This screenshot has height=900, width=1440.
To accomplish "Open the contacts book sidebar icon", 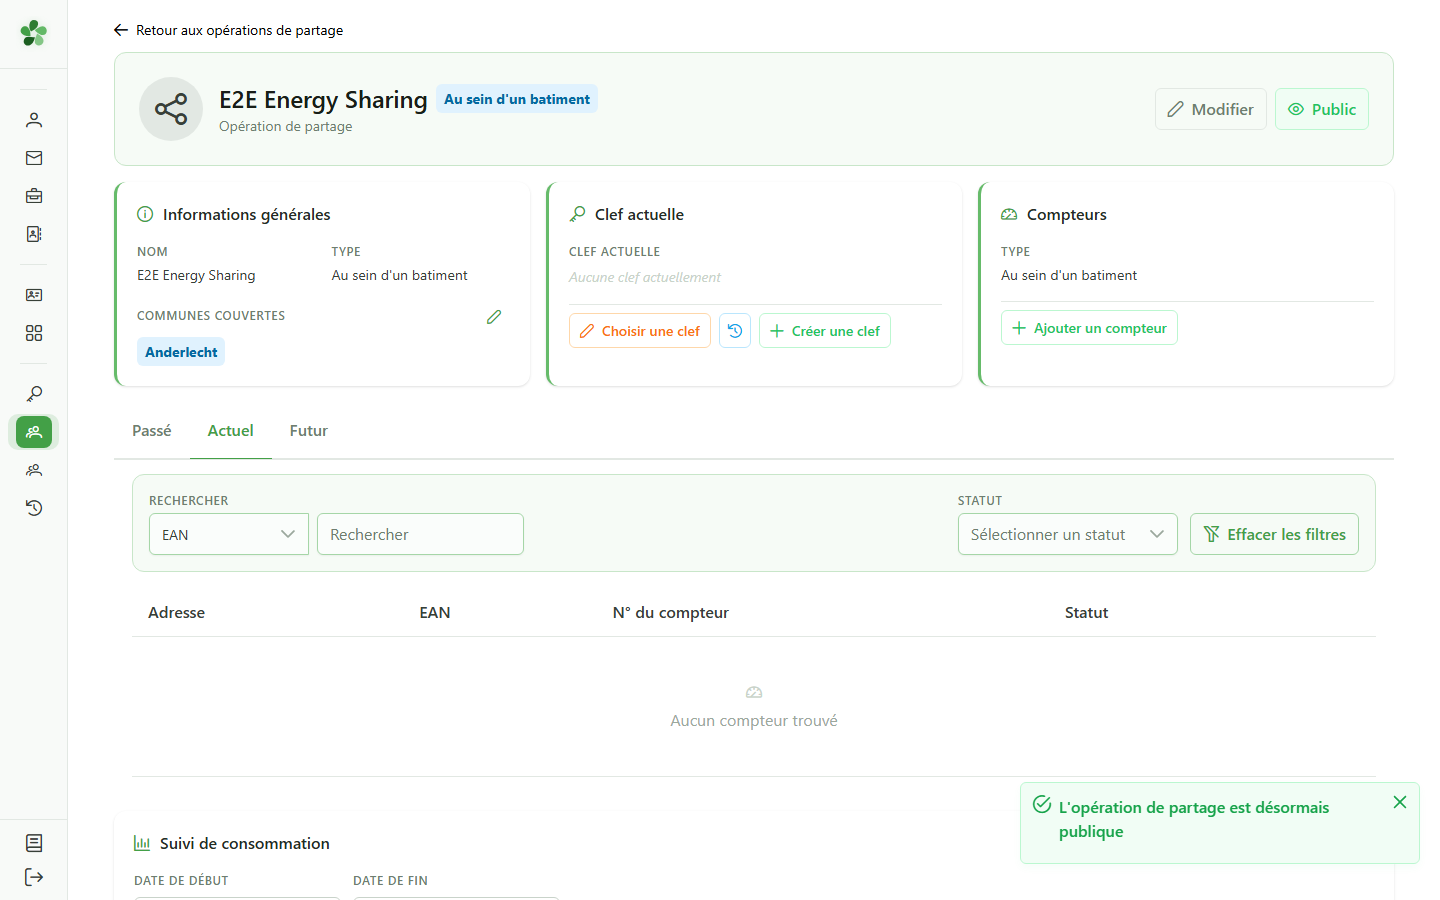I will 34,234.
